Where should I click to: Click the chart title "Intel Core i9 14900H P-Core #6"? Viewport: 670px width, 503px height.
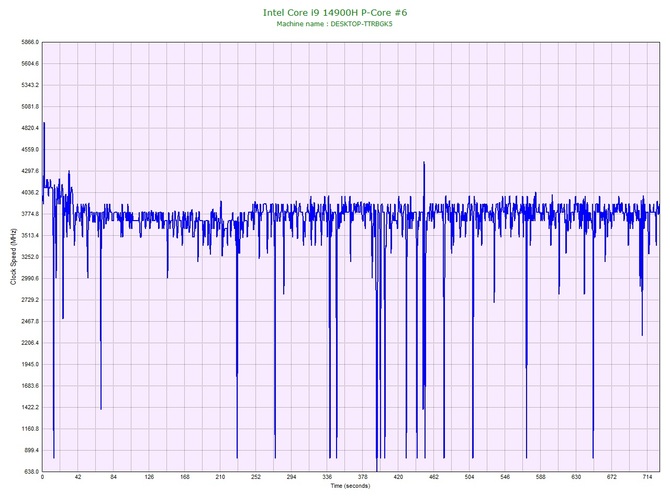tap(335, 12)
